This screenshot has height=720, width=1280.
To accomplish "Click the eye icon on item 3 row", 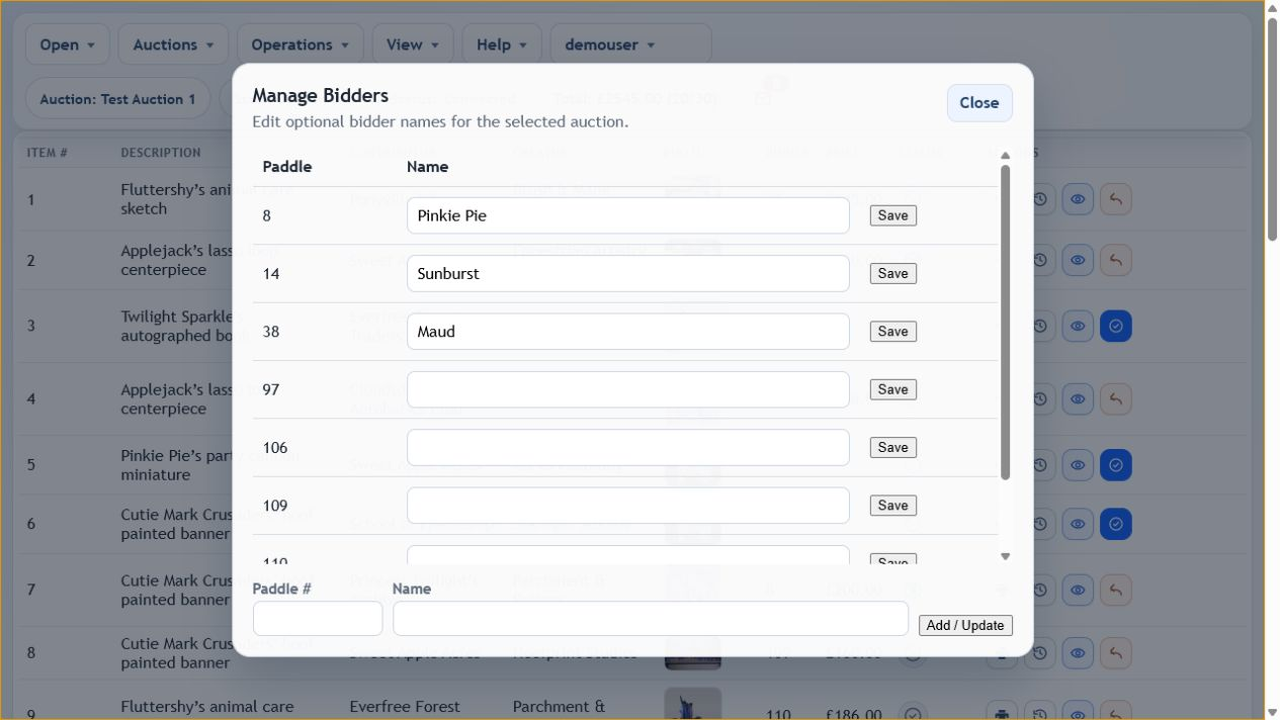I will [1078, 326].
